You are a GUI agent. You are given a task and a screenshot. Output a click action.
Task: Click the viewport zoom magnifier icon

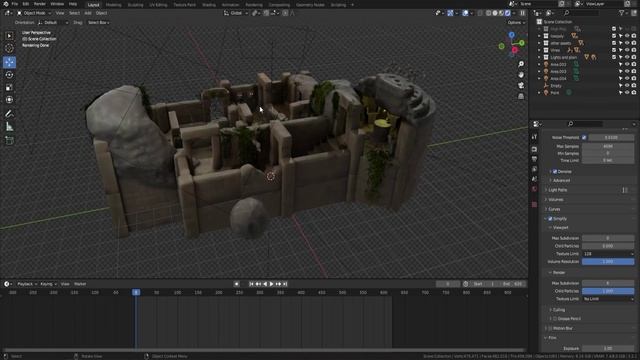521,64
